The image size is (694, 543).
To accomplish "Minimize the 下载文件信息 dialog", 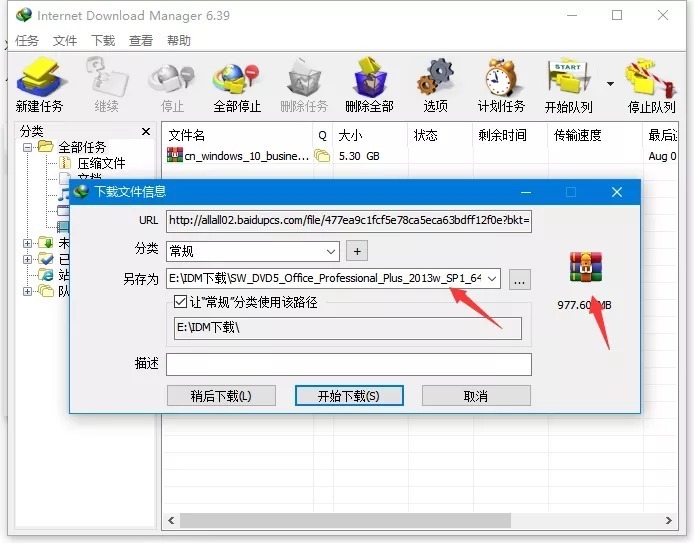I will 526,192.
